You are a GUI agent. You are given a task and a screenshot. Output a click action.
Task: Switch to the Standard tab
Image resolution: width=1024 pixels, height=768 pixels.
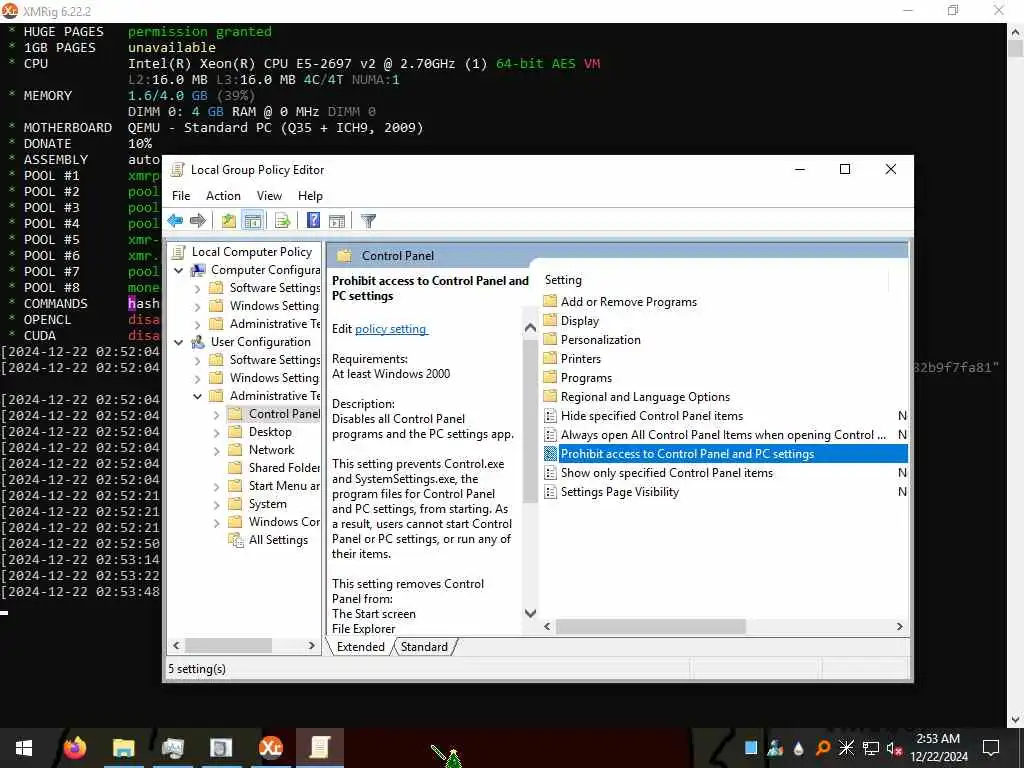pyautogui.click(x=424, y=647)
